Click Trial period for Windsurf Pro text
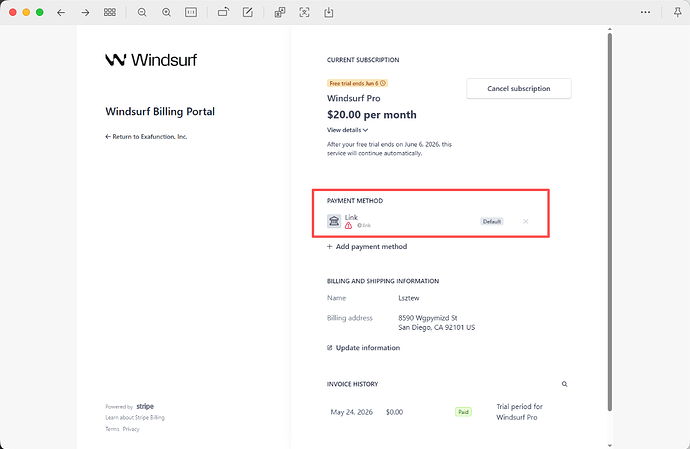This screenshot has height=449, width=690. click(519, 412)
